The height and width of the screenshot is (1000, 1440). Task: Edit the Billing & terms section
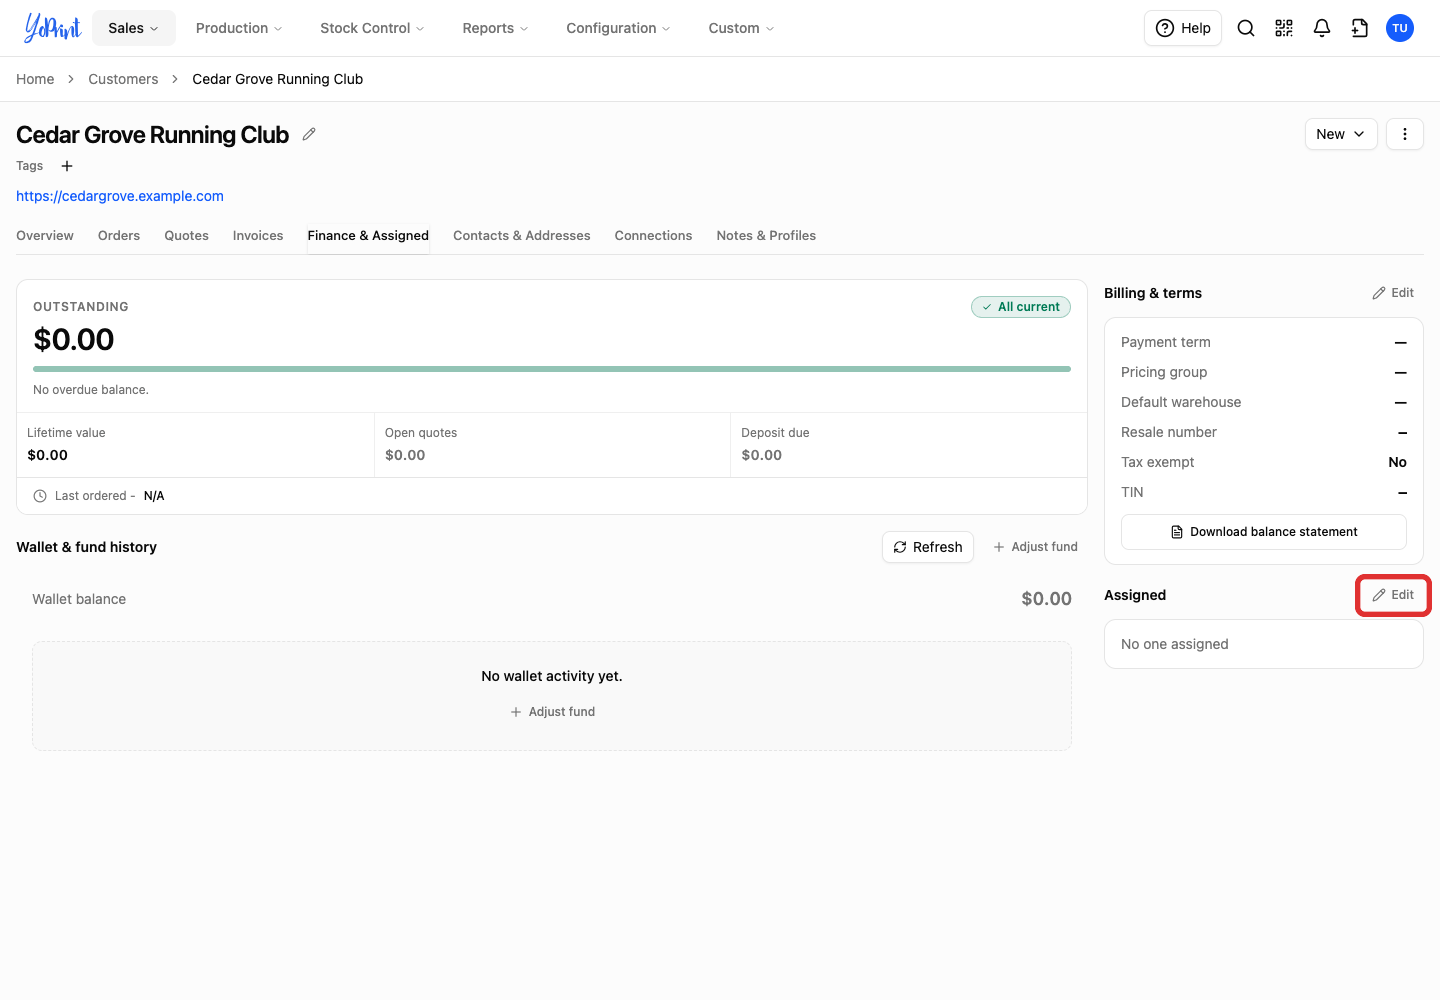1393,293
